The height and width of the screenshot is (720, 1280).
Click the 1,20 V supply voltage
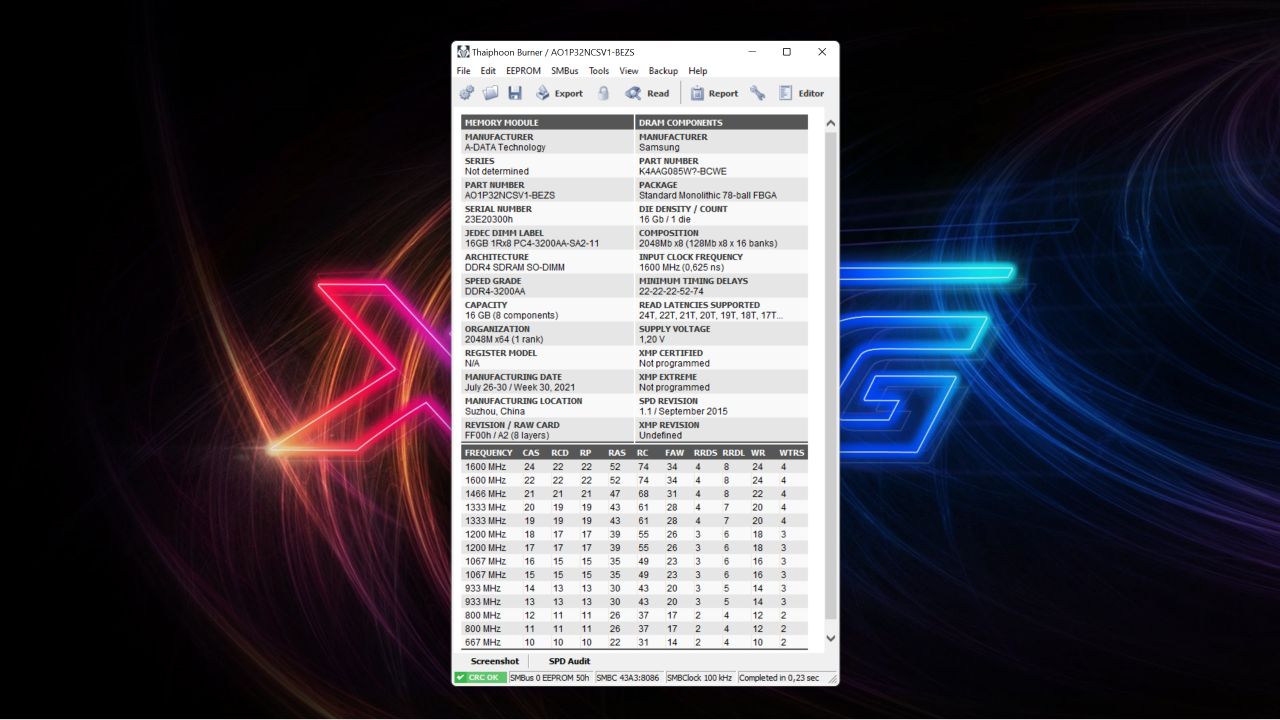[652, 339]
